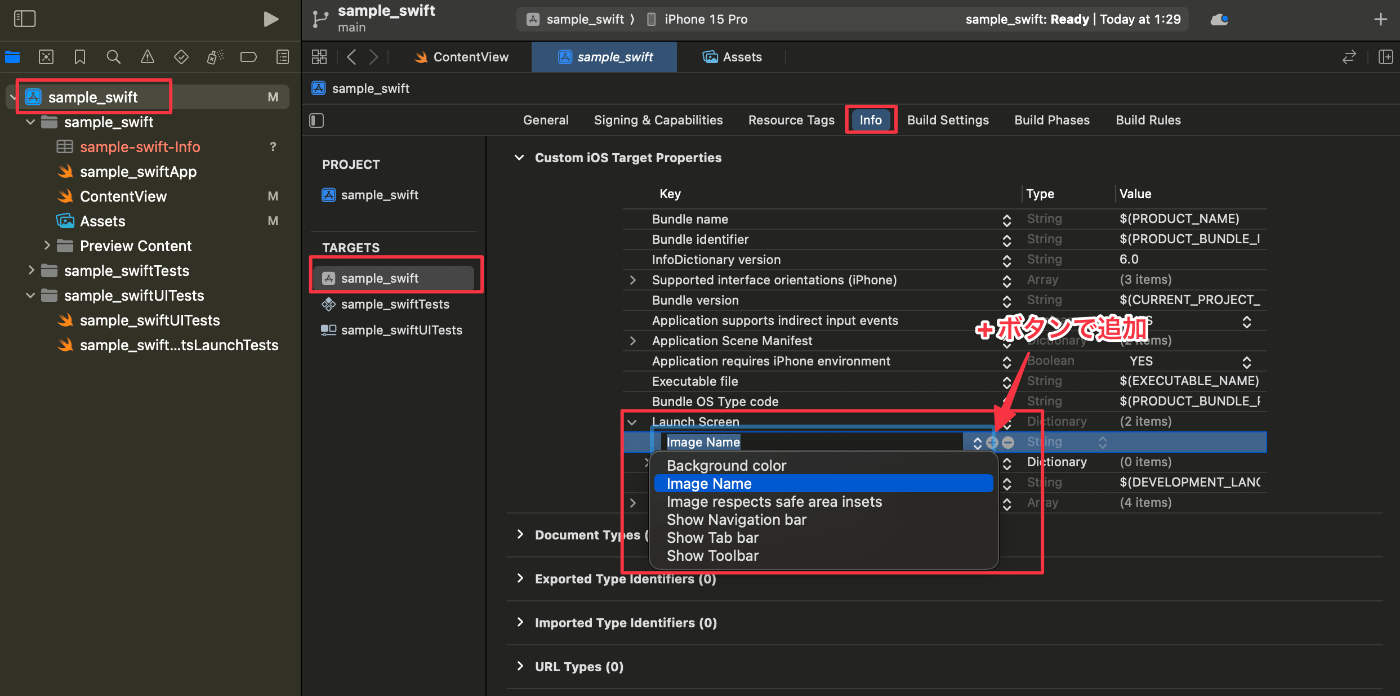Go back with the left chevron

click(351, 57)
